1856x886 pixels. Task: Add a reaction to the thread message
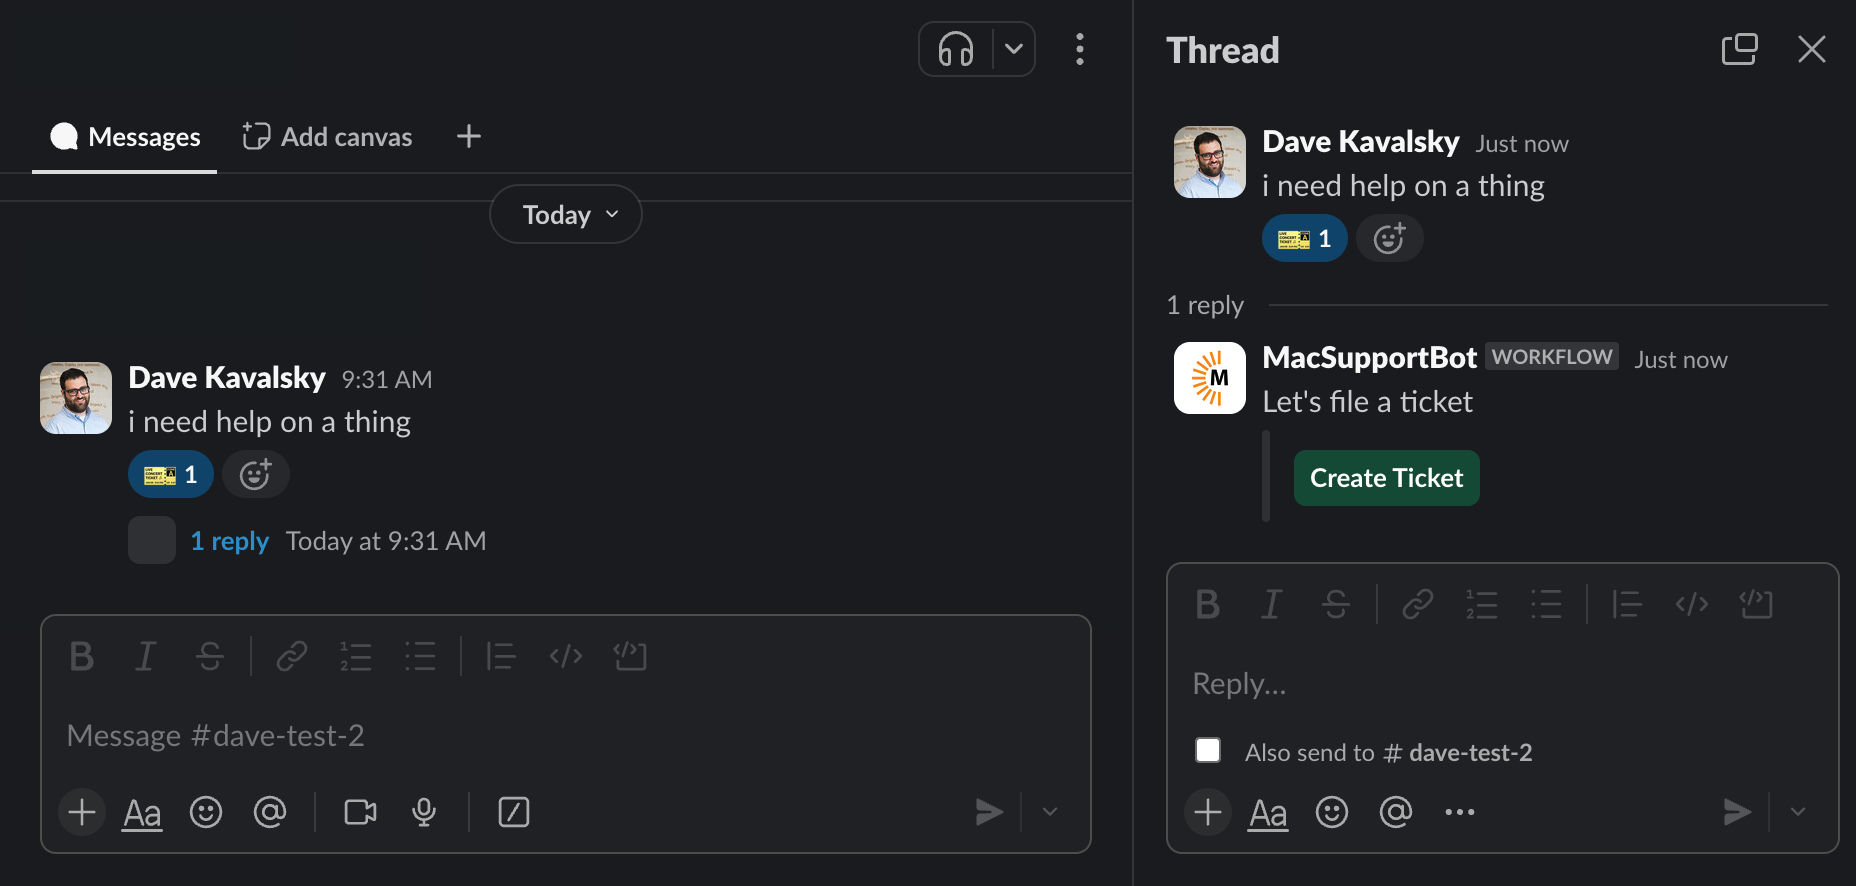click(x=1389, y=239)
